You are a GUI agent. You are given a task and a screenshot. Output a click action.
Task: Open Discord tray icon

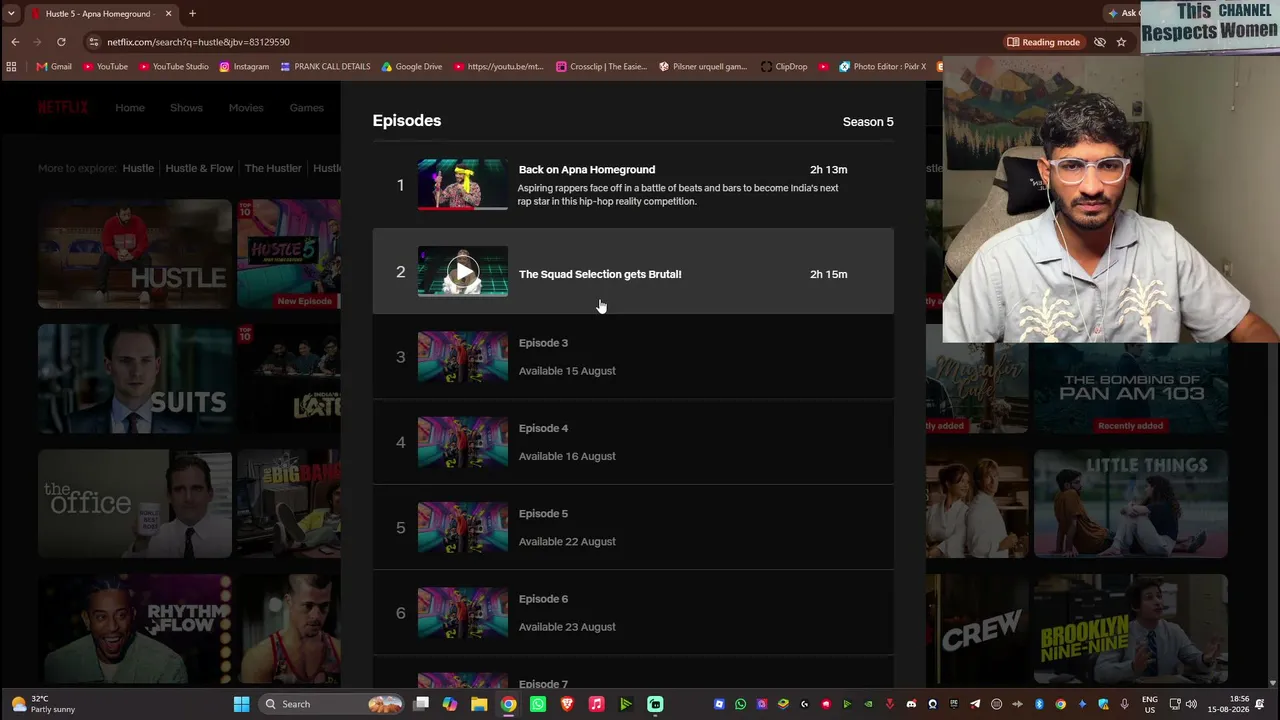(x=911, y=704)
